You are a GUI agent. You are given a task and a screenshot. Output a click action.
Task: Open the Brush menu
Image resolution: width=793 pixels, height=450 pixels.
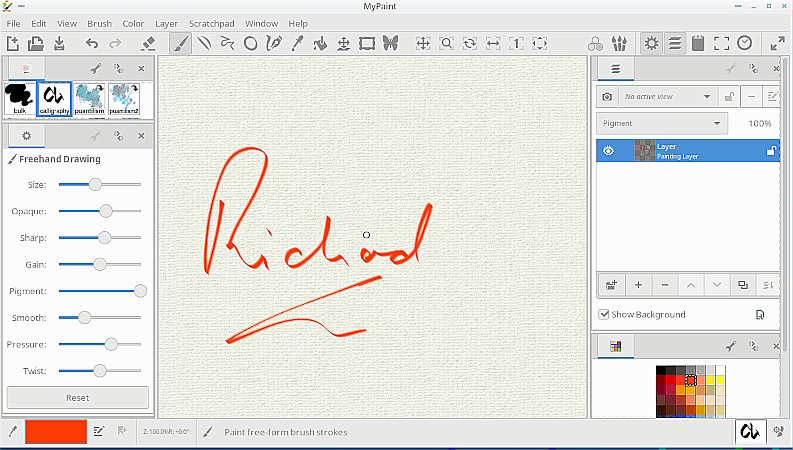pos(99,23)
